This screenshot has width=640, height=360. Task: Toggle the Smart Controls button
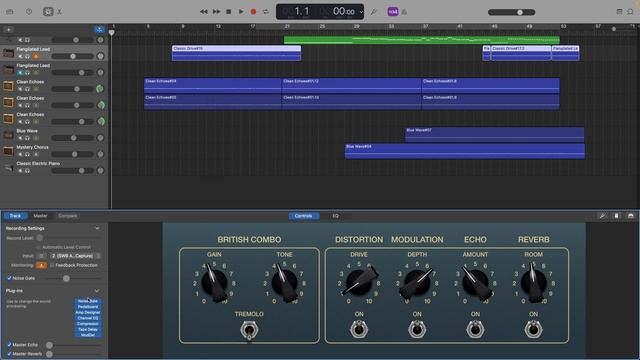[x=48, y=12]
